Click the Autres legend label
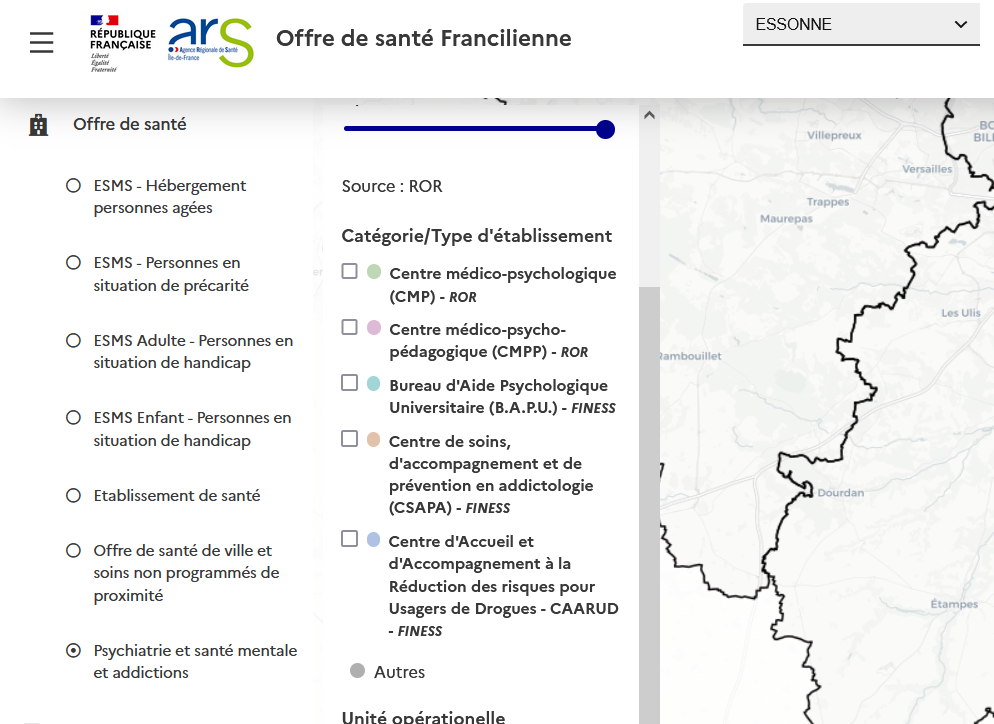The height and width of the screenshot is (724, 994). (399, 672)
